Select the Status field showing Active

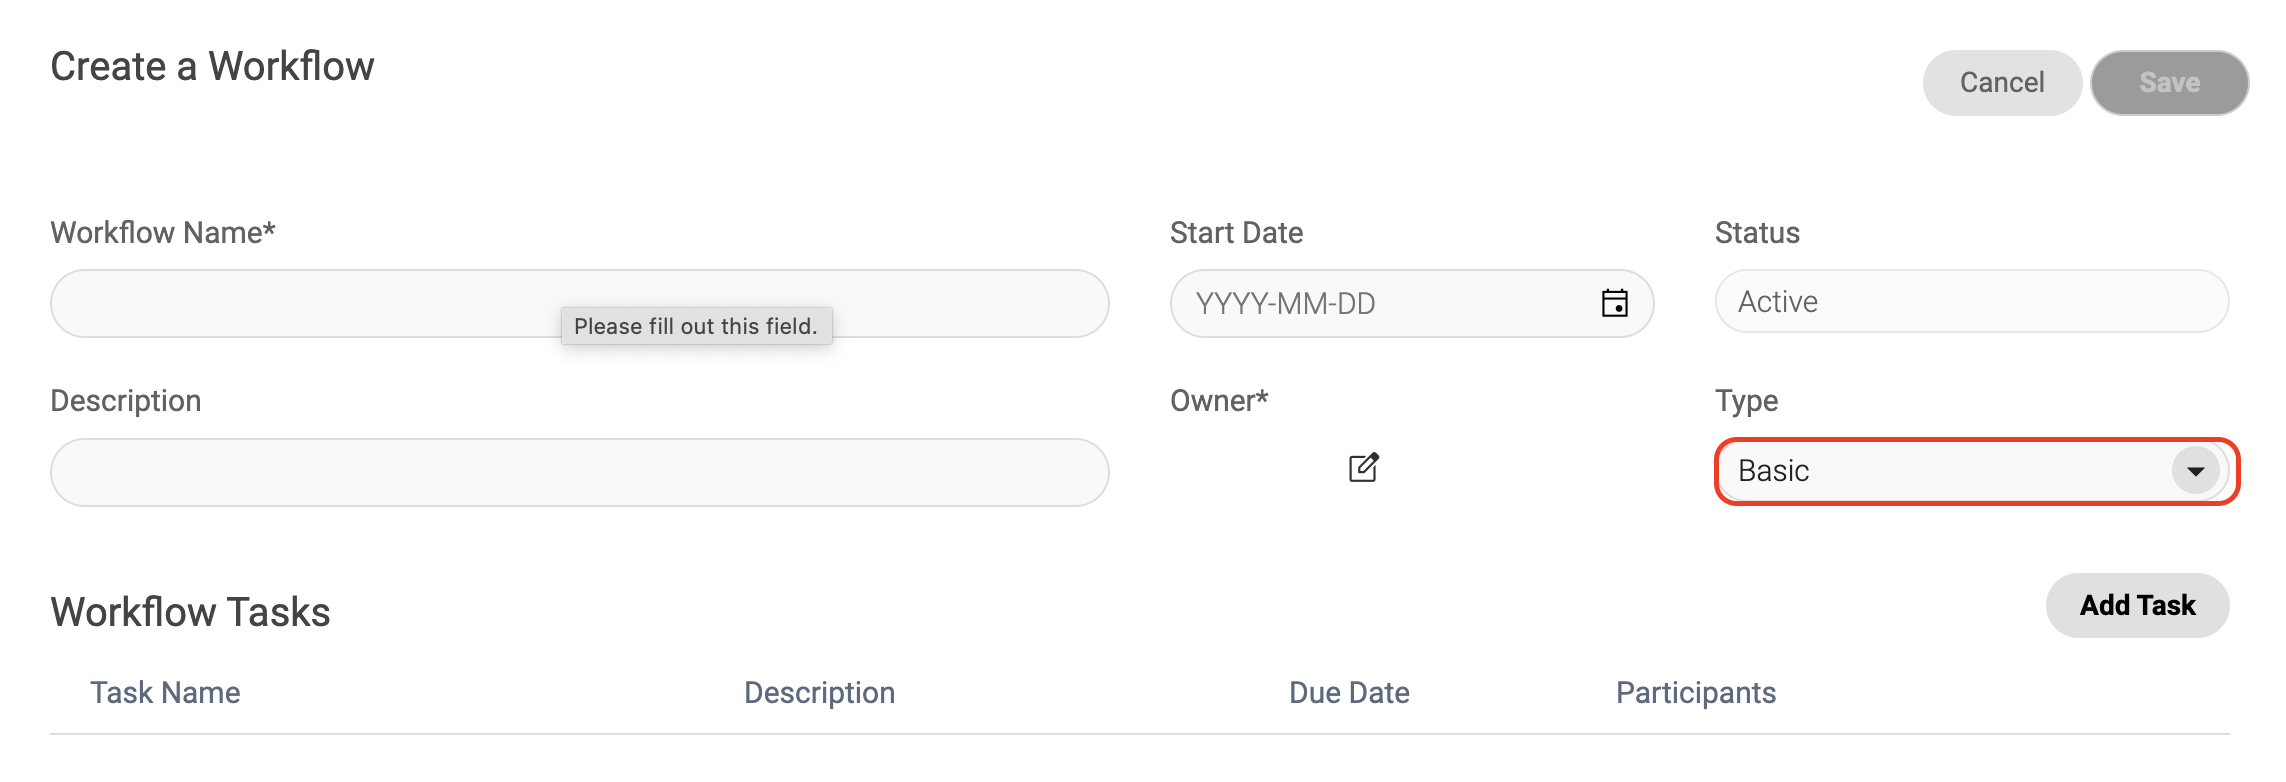(x=1971, y=301)
